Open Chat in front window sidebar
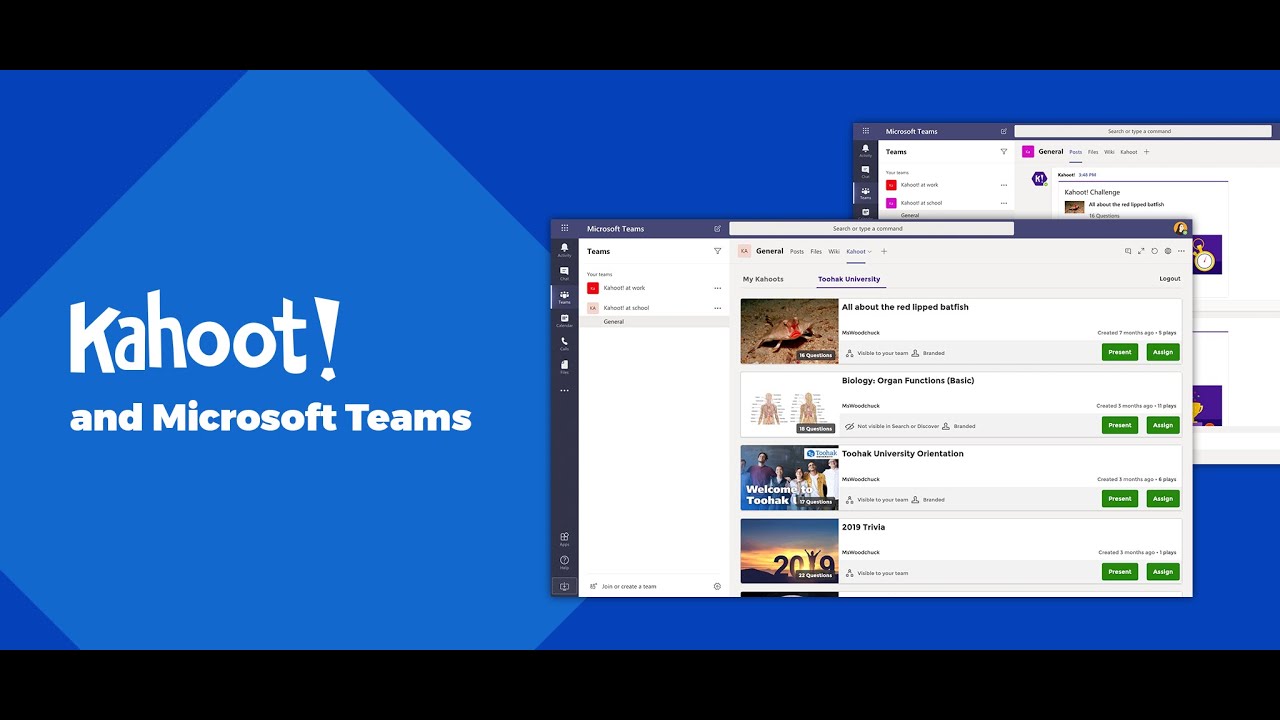Image resolution: width=1280 pixels, height=720 pixels. point(565,272)
